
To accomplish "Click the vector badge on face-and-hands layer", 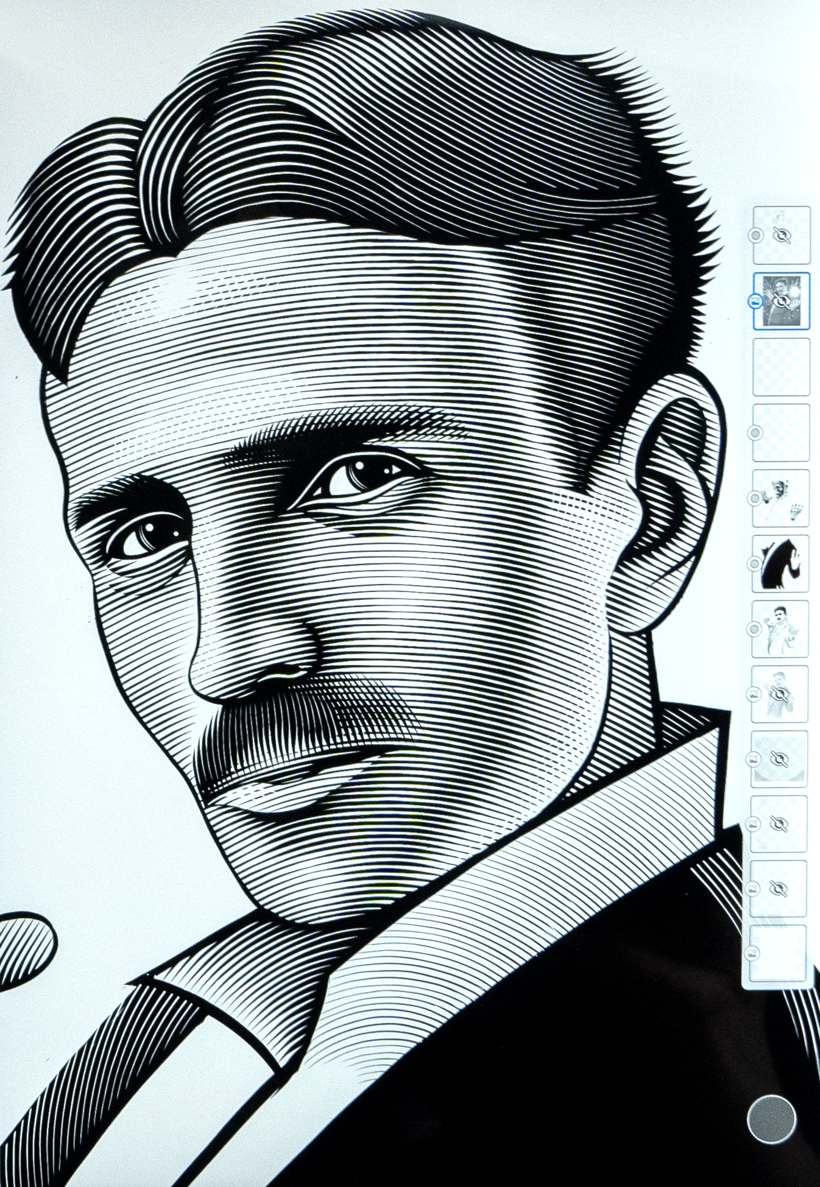I will [x=754, y=498].
